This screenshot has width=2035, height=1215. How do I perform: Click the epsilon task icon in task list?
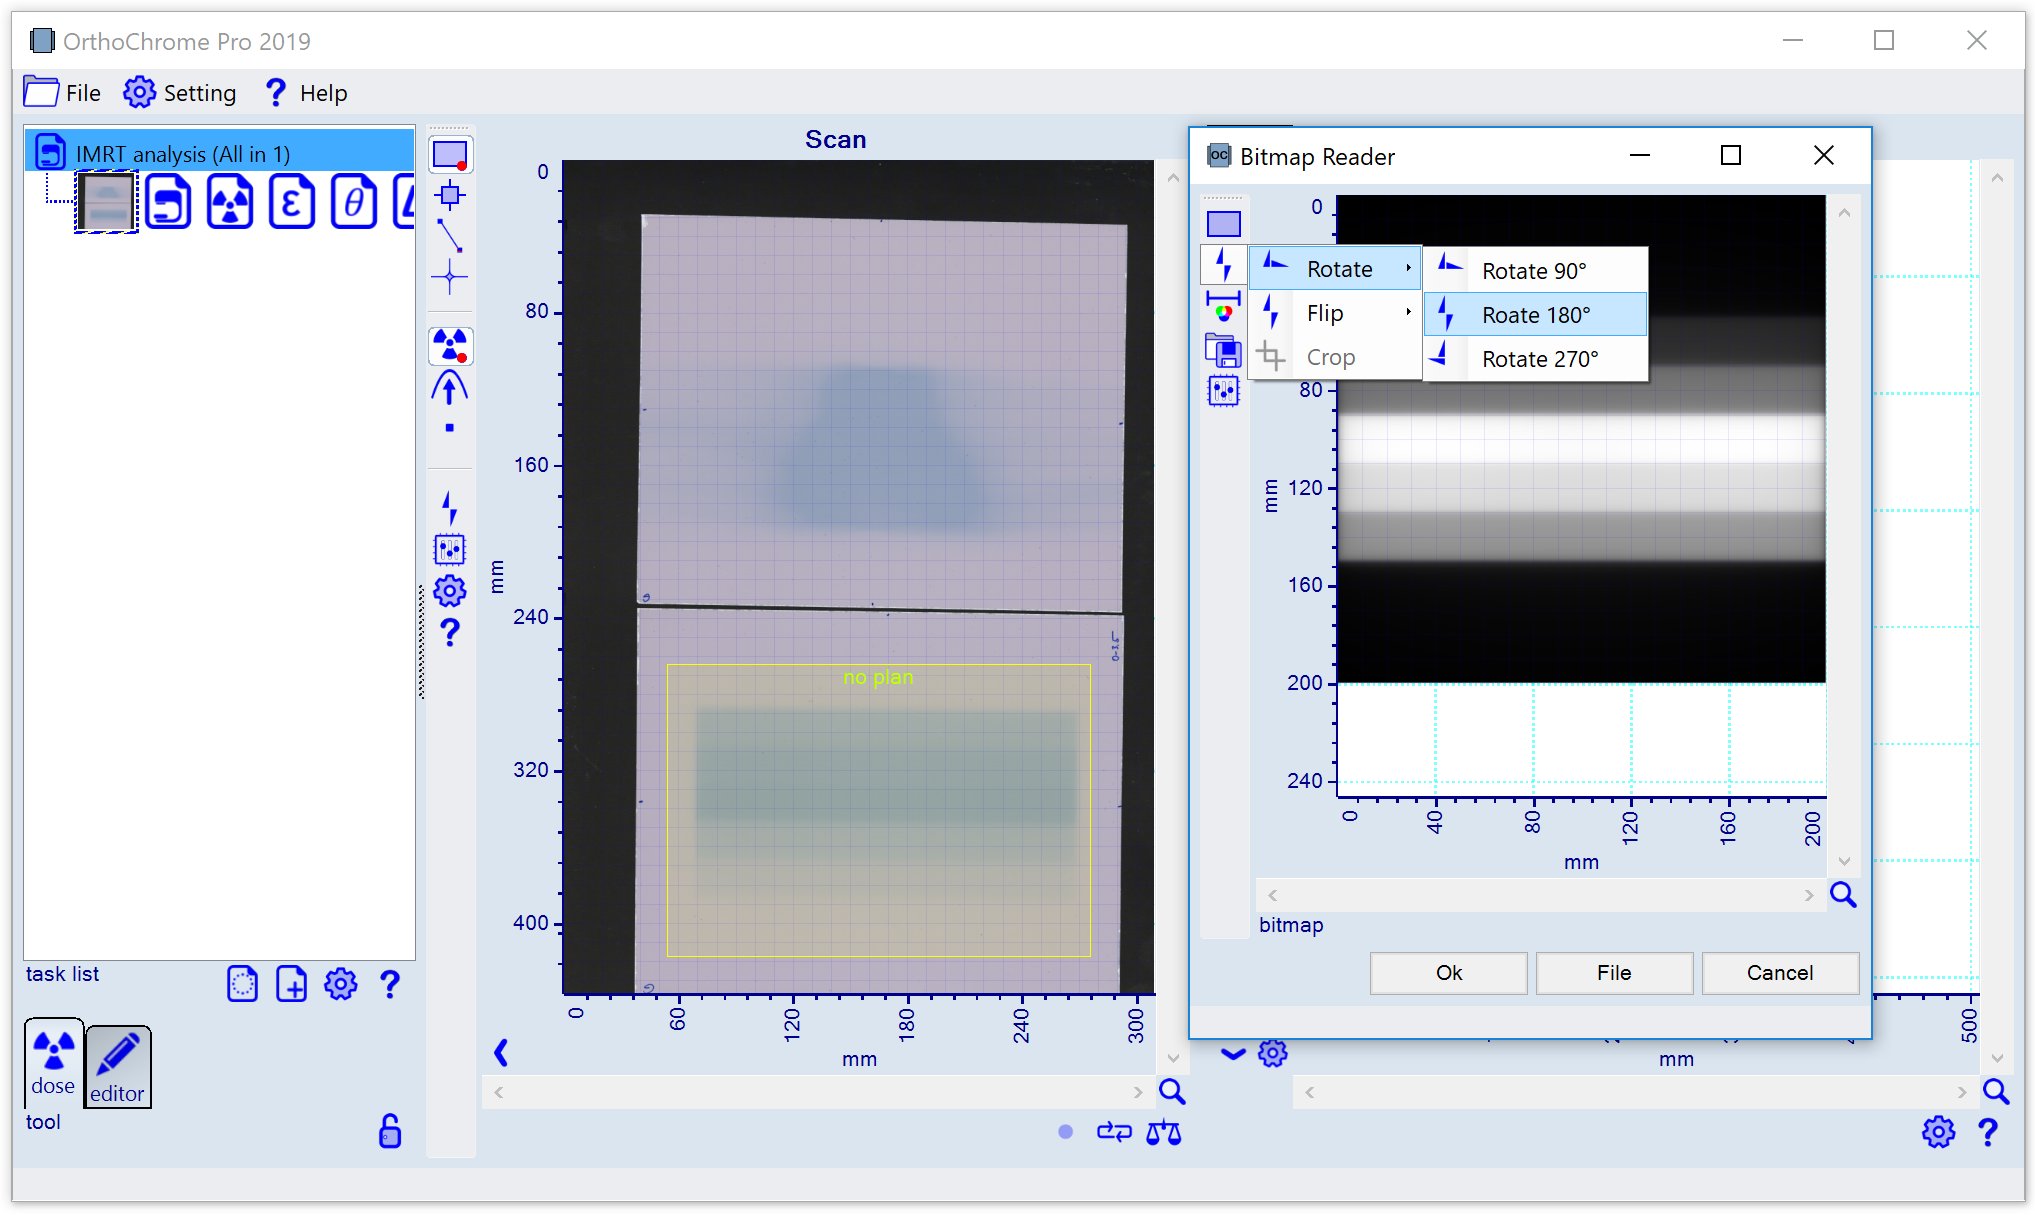coord(291,202)
